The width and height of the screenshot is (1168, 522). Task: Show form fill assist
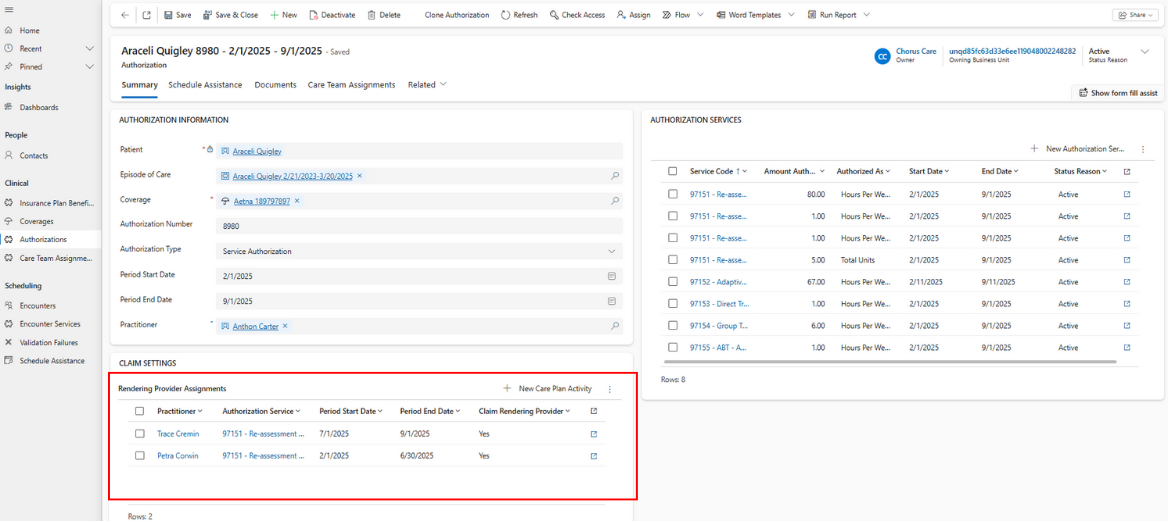coord(1117,93)
